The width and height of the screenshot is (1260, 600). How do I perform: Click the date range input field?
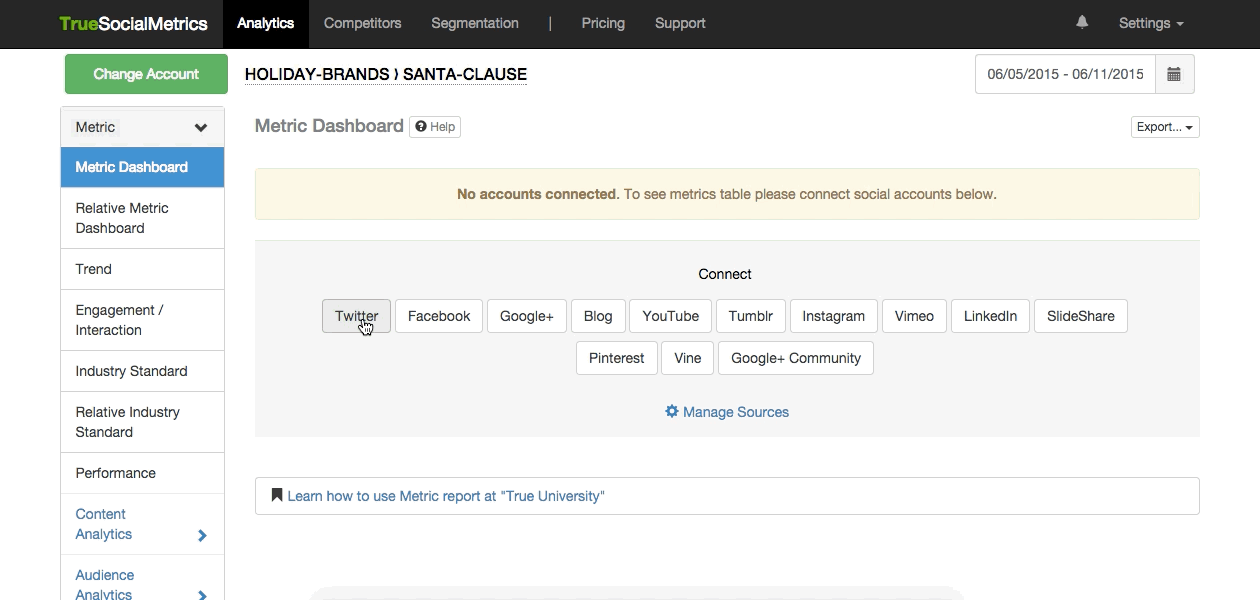(x=1065, y=74)
